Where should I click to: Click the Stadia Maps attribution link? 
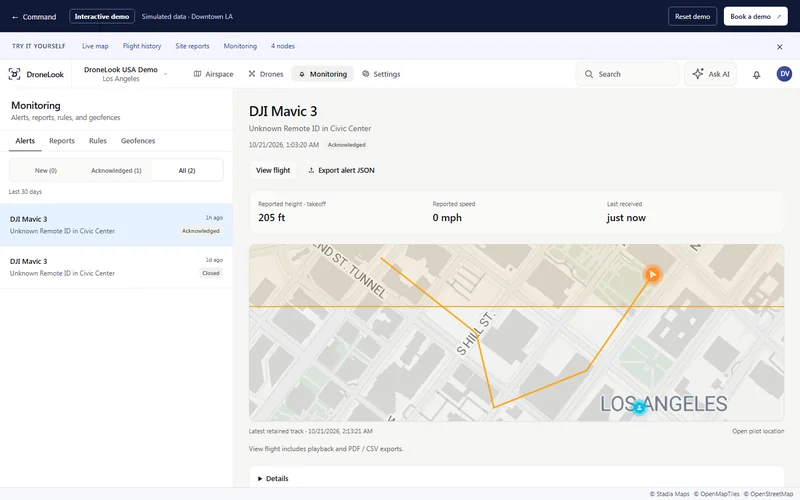[x=669, y=494]
